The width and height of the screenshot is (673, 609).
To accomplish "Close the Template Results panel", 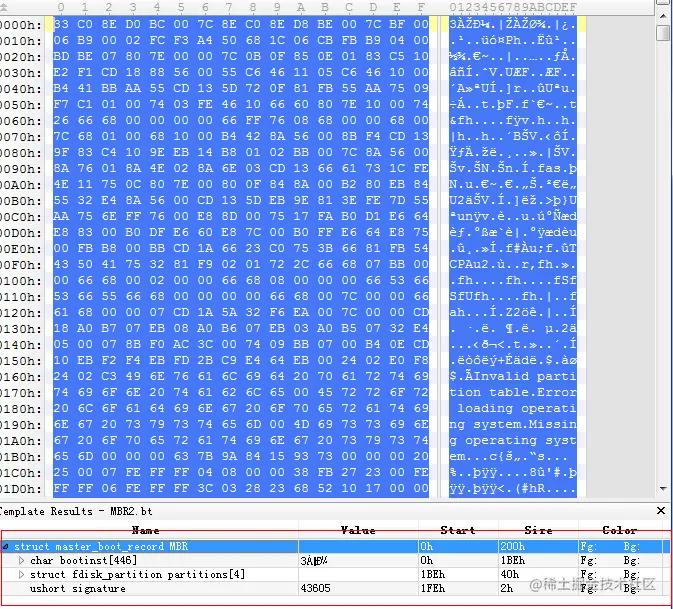I will (661, 511).
